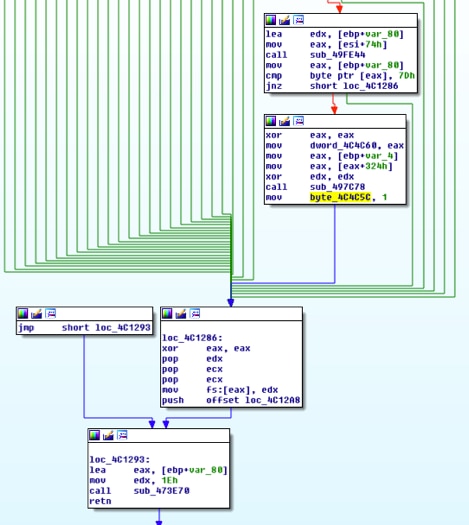
Task: Click group nodes icon on sub_49FE44 call block
Action: pos(299,20)
